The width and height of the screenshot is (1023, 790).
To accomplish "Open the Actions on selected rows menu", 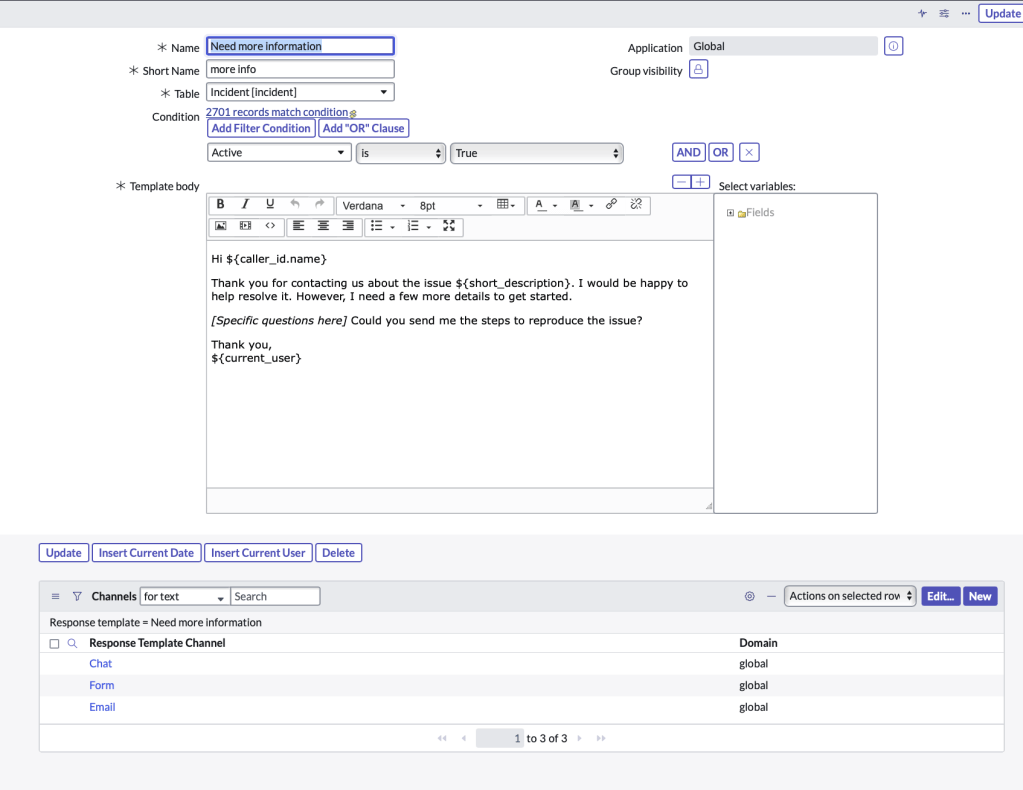I will pyautogui.click(x=849, y=596).
